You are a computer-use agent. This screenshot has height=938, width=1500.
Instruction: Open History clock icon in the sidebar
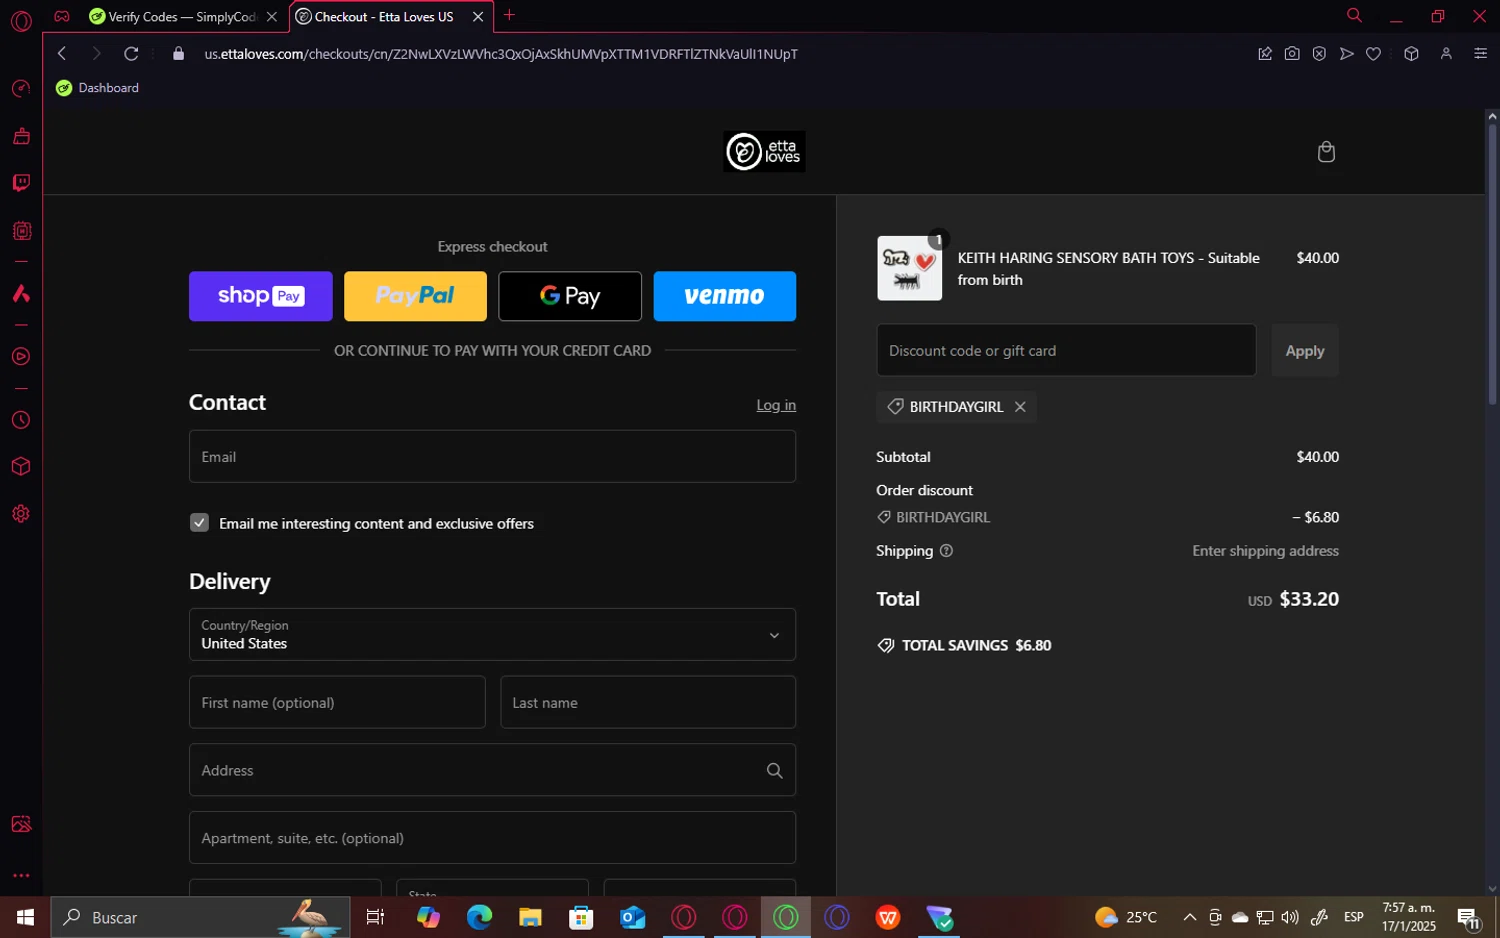coord(21,420)
